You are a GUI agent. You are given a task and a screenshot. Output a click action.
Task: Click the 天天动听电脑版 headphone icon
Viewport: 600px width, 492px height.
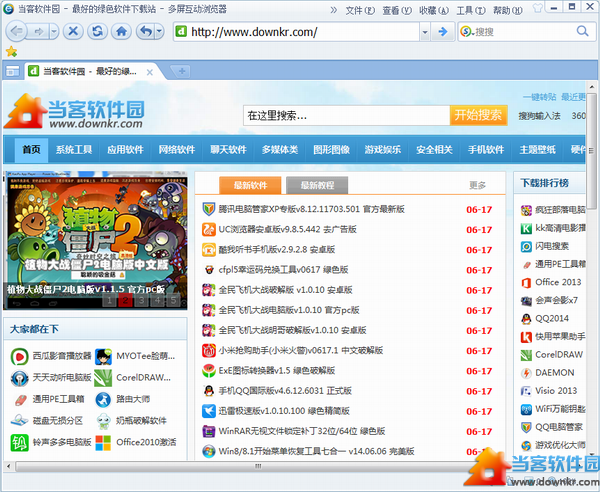[20, 378]
